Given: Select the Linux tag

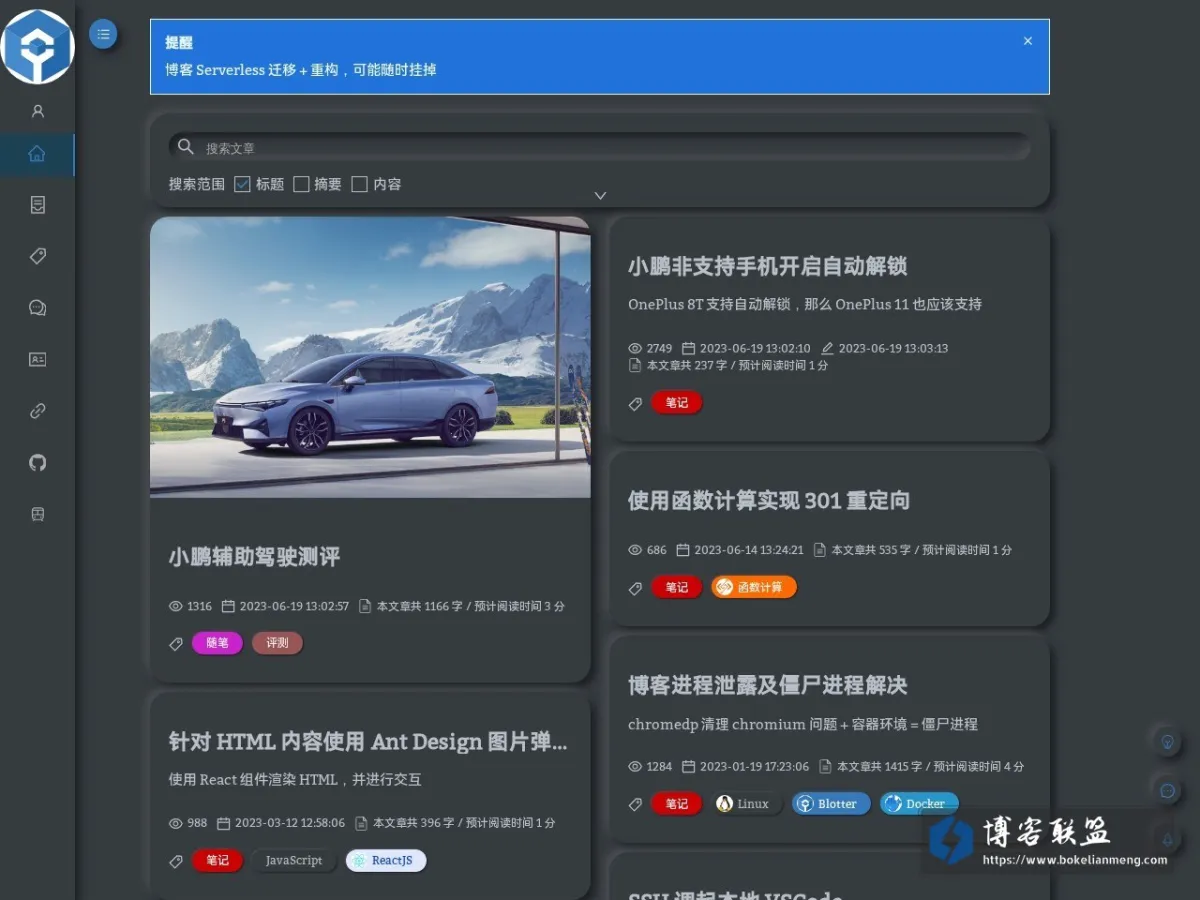Looking at the screenshot, I should 747,804.
